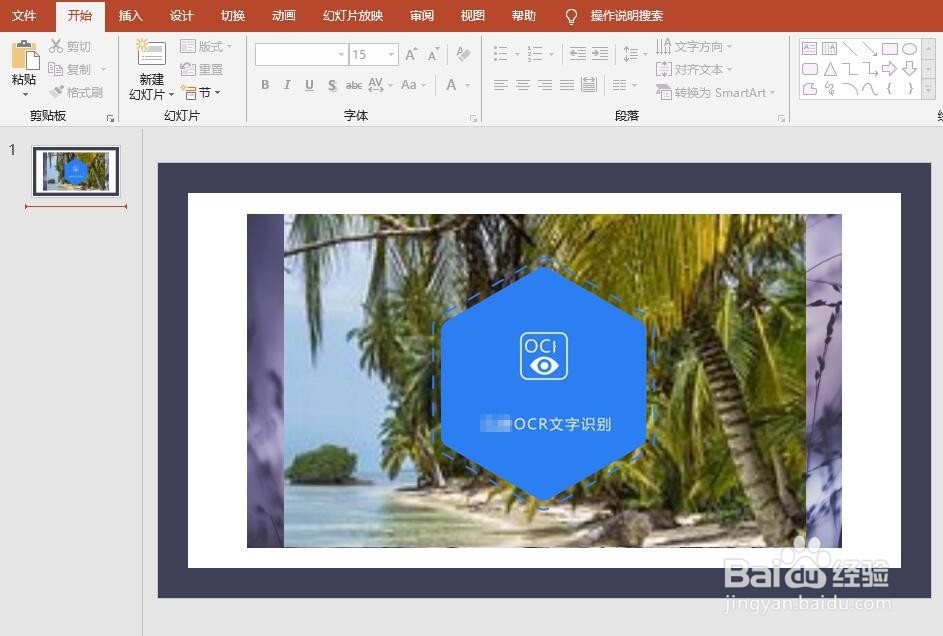The height and width of the screenshot is (636, 943).
Task: Click the Cut (剪切) scissors button
Action: (70, 46)
